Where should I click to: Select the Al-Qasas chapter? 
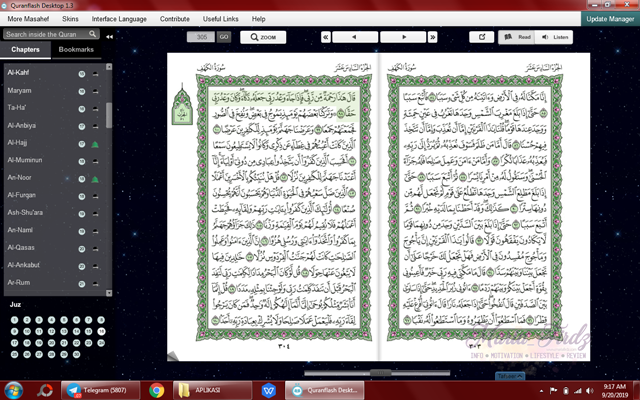tap(21, 248)
